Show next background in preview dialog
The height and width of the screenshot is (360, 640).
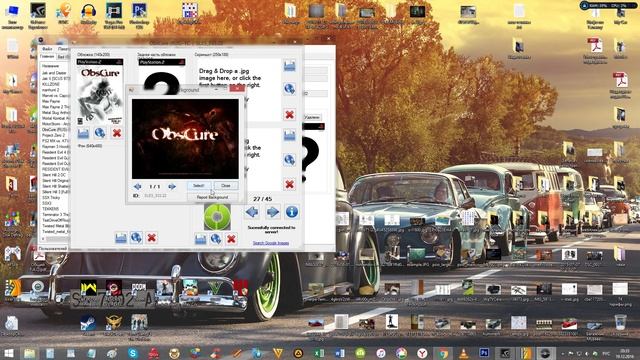click(172, 187)
